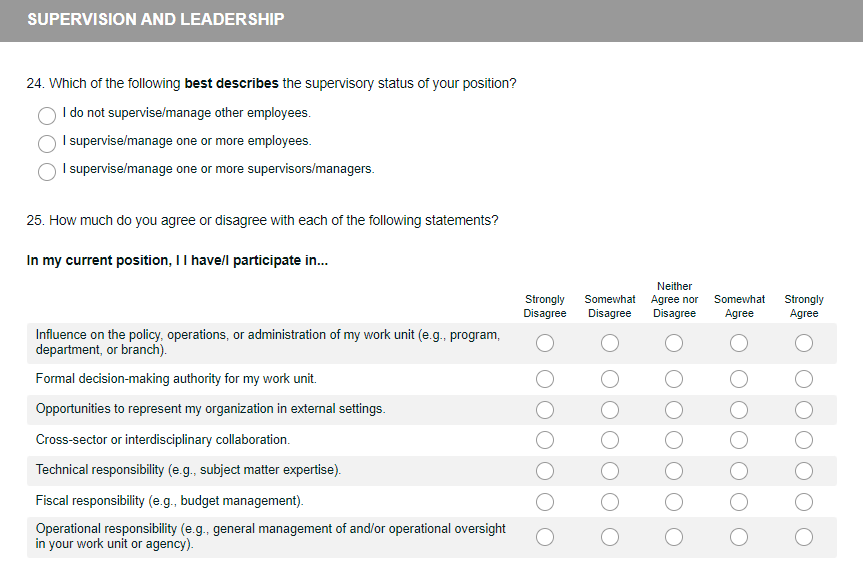
Task: Mark Somewhat Disagree for technical responsibility
Action: (x=610, y=470)
